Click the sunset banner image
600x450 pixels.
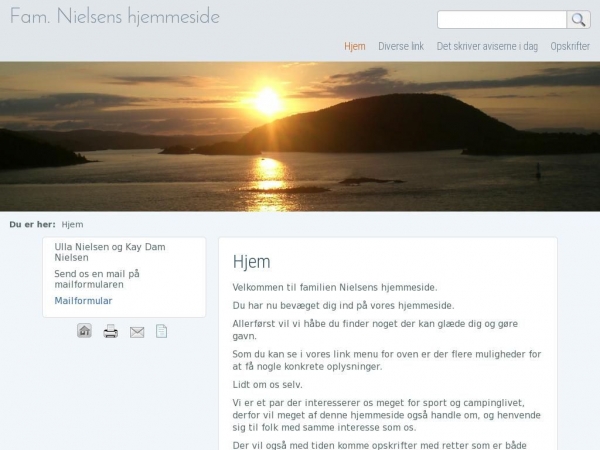point(300,136)
